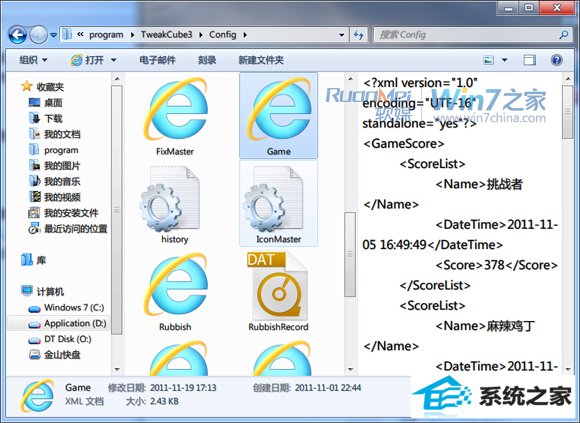Open the recent pages dropdown arrow

coord(53,35)
